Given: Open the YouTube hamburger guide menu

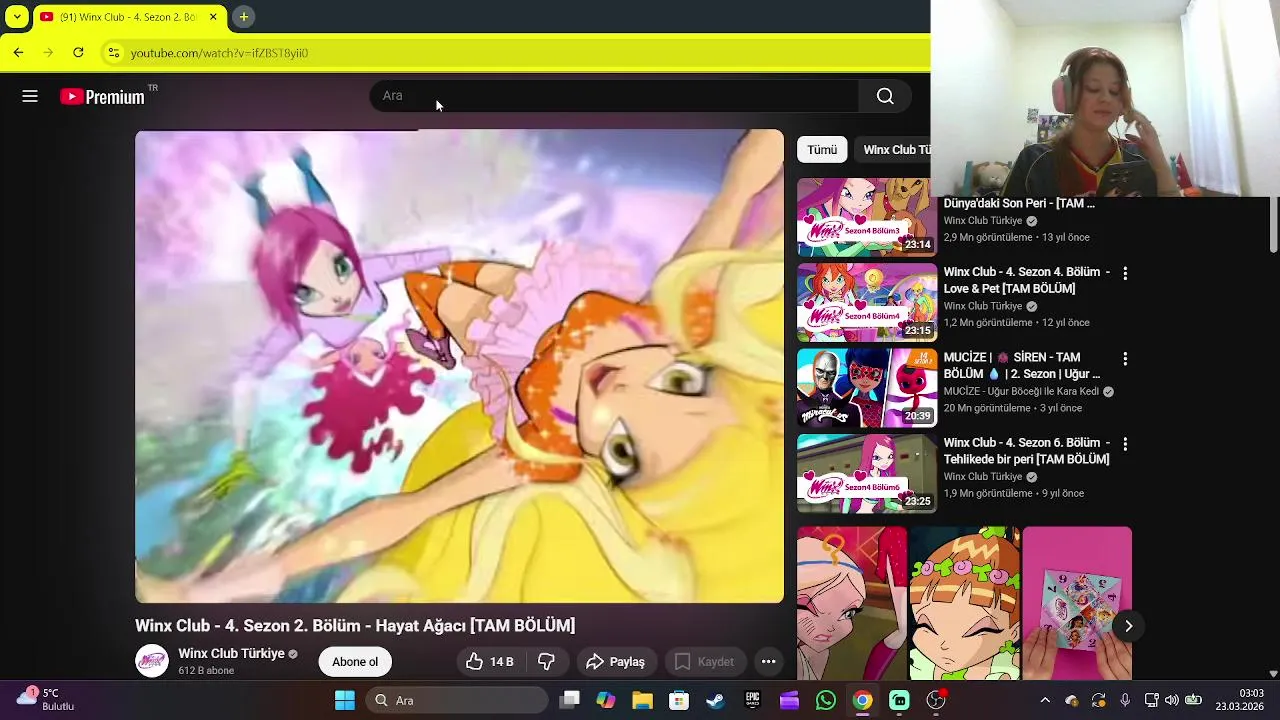Looking at the screenshot, I should 30,96.
